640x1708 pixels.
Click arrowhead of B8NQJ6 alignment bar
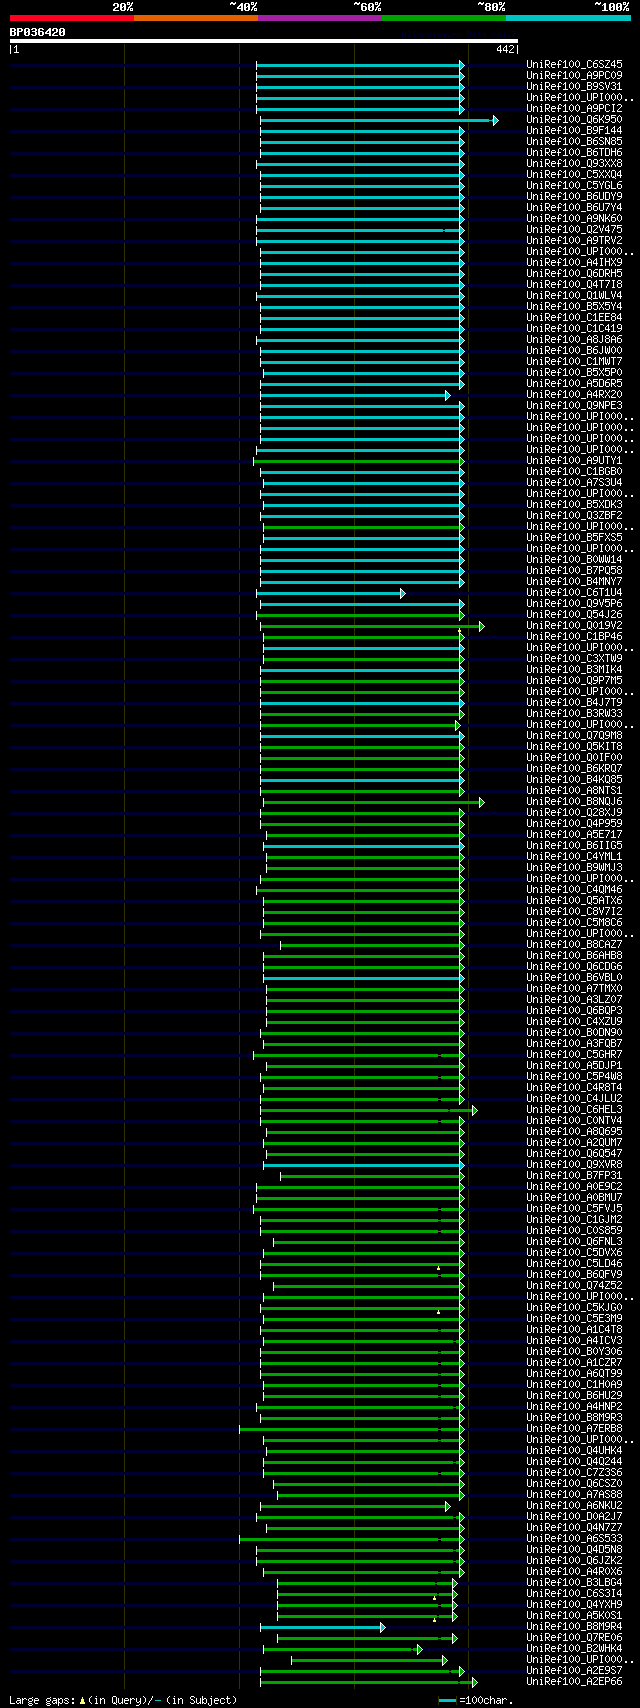pyautogui.click(x=481, y=802)
